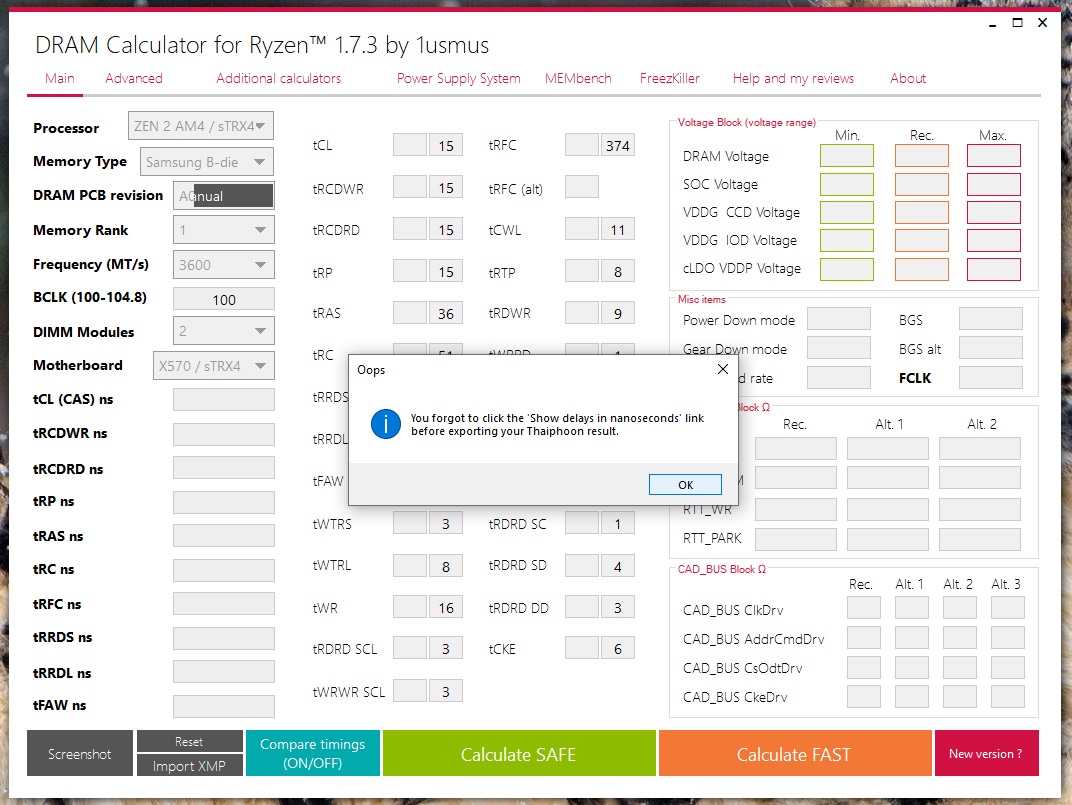Click the BCLK value field showing 100
This screenshot has width=1072, height=805.
tap(224, 300)
